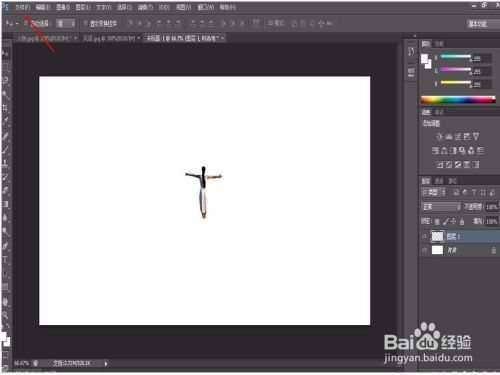Toggle auto-select checkbox in options bar
500x375 pixels.
(26, 23)
